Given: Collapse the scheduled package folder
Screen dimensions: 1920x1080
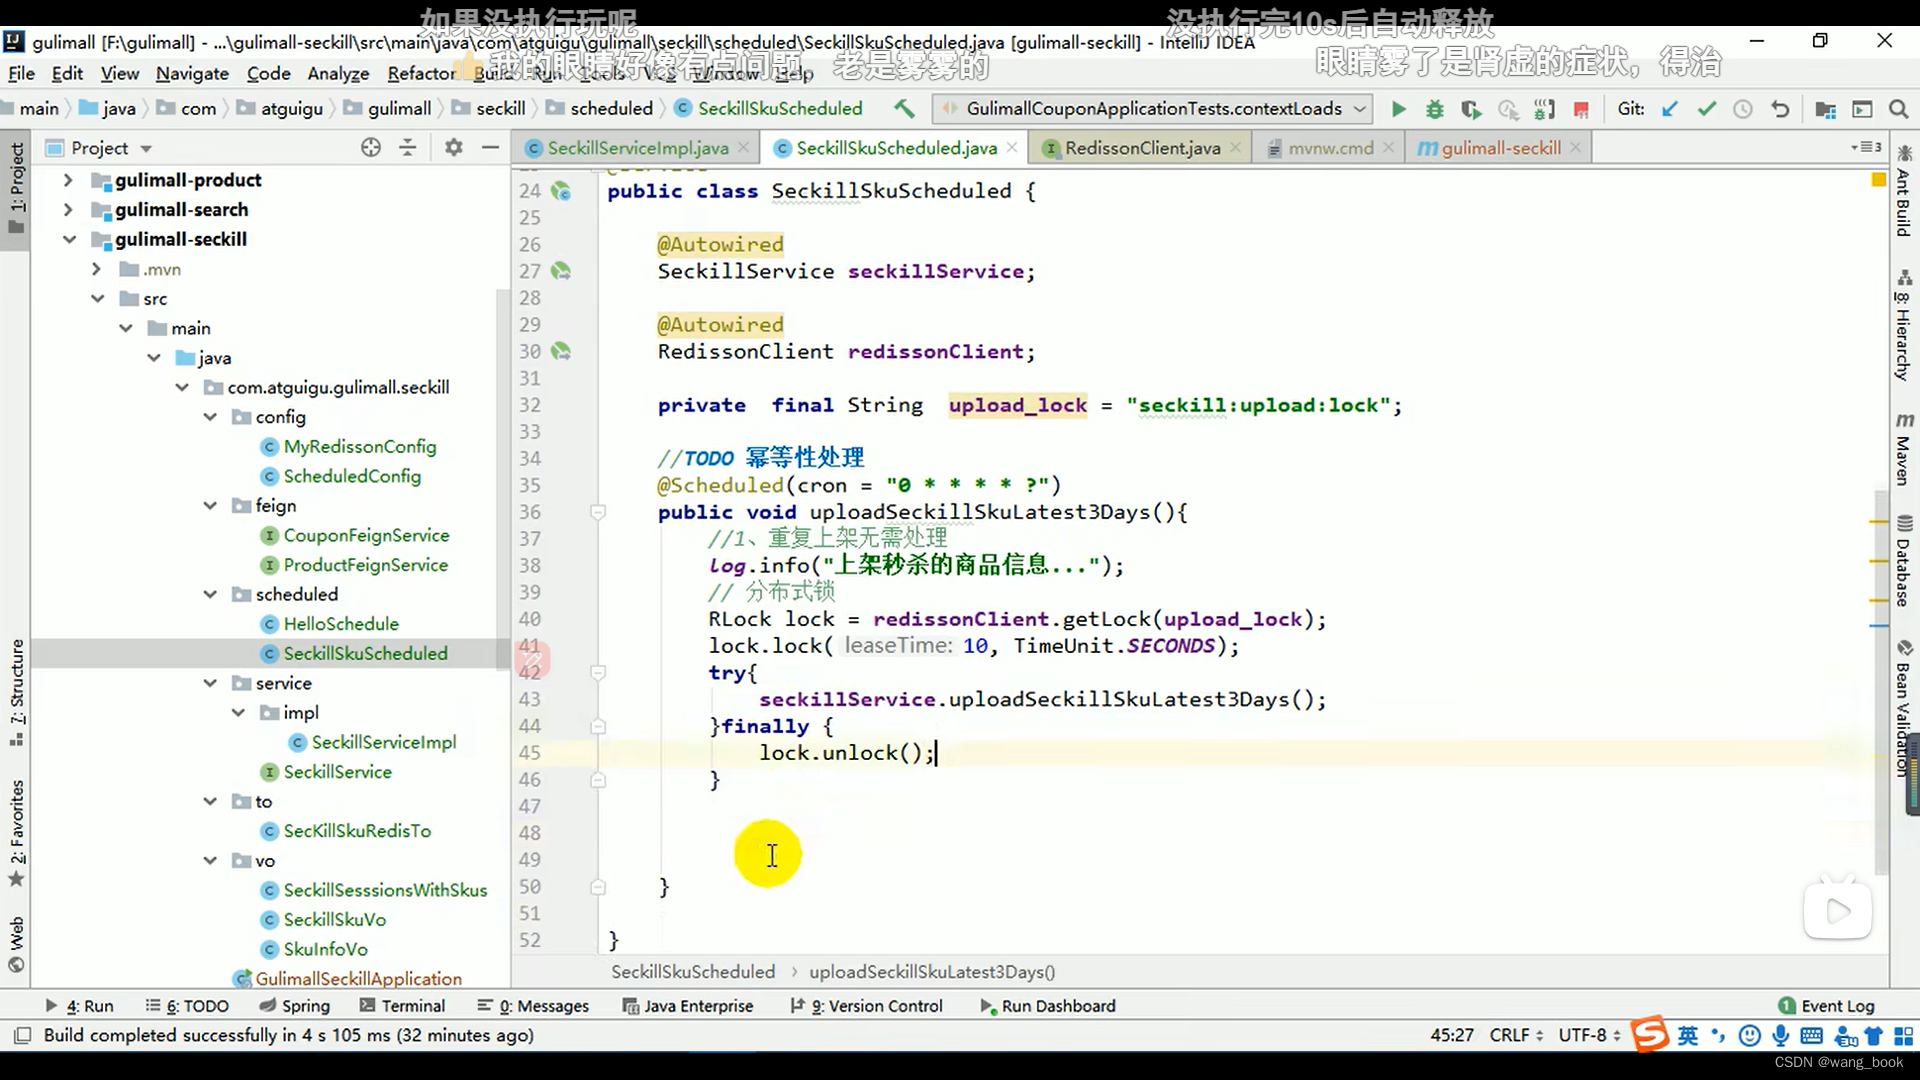Looking at the screenshot, I should click(x=210, y=594).
